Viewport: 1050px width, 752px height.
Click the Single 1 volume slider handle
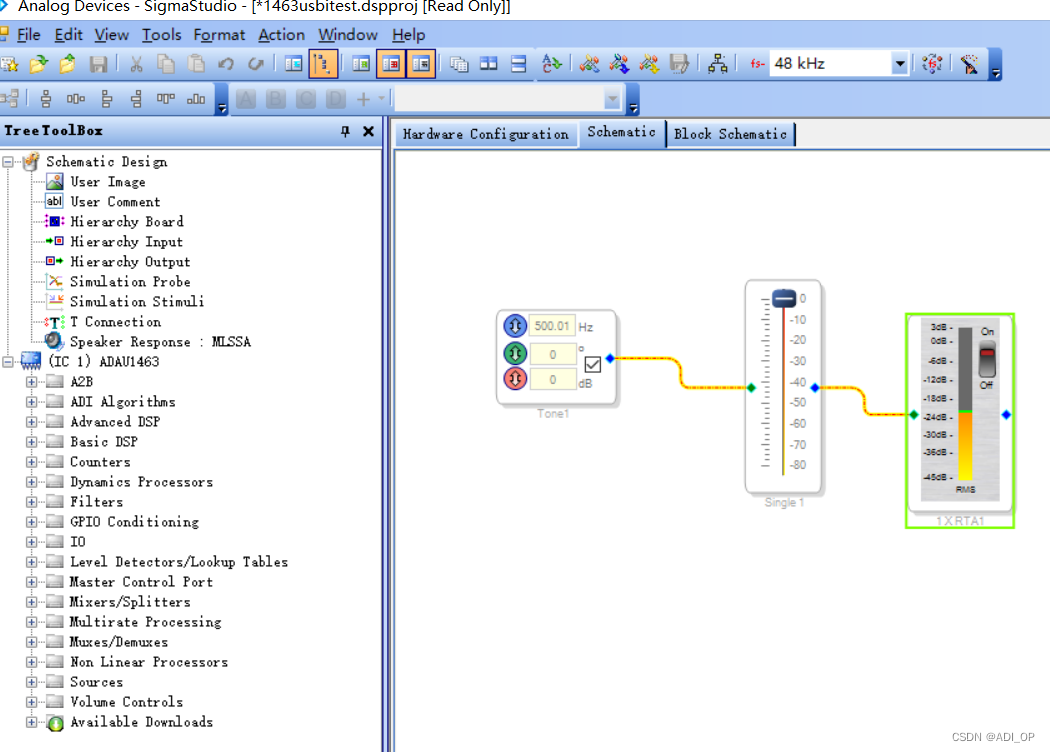click(783, 298)
